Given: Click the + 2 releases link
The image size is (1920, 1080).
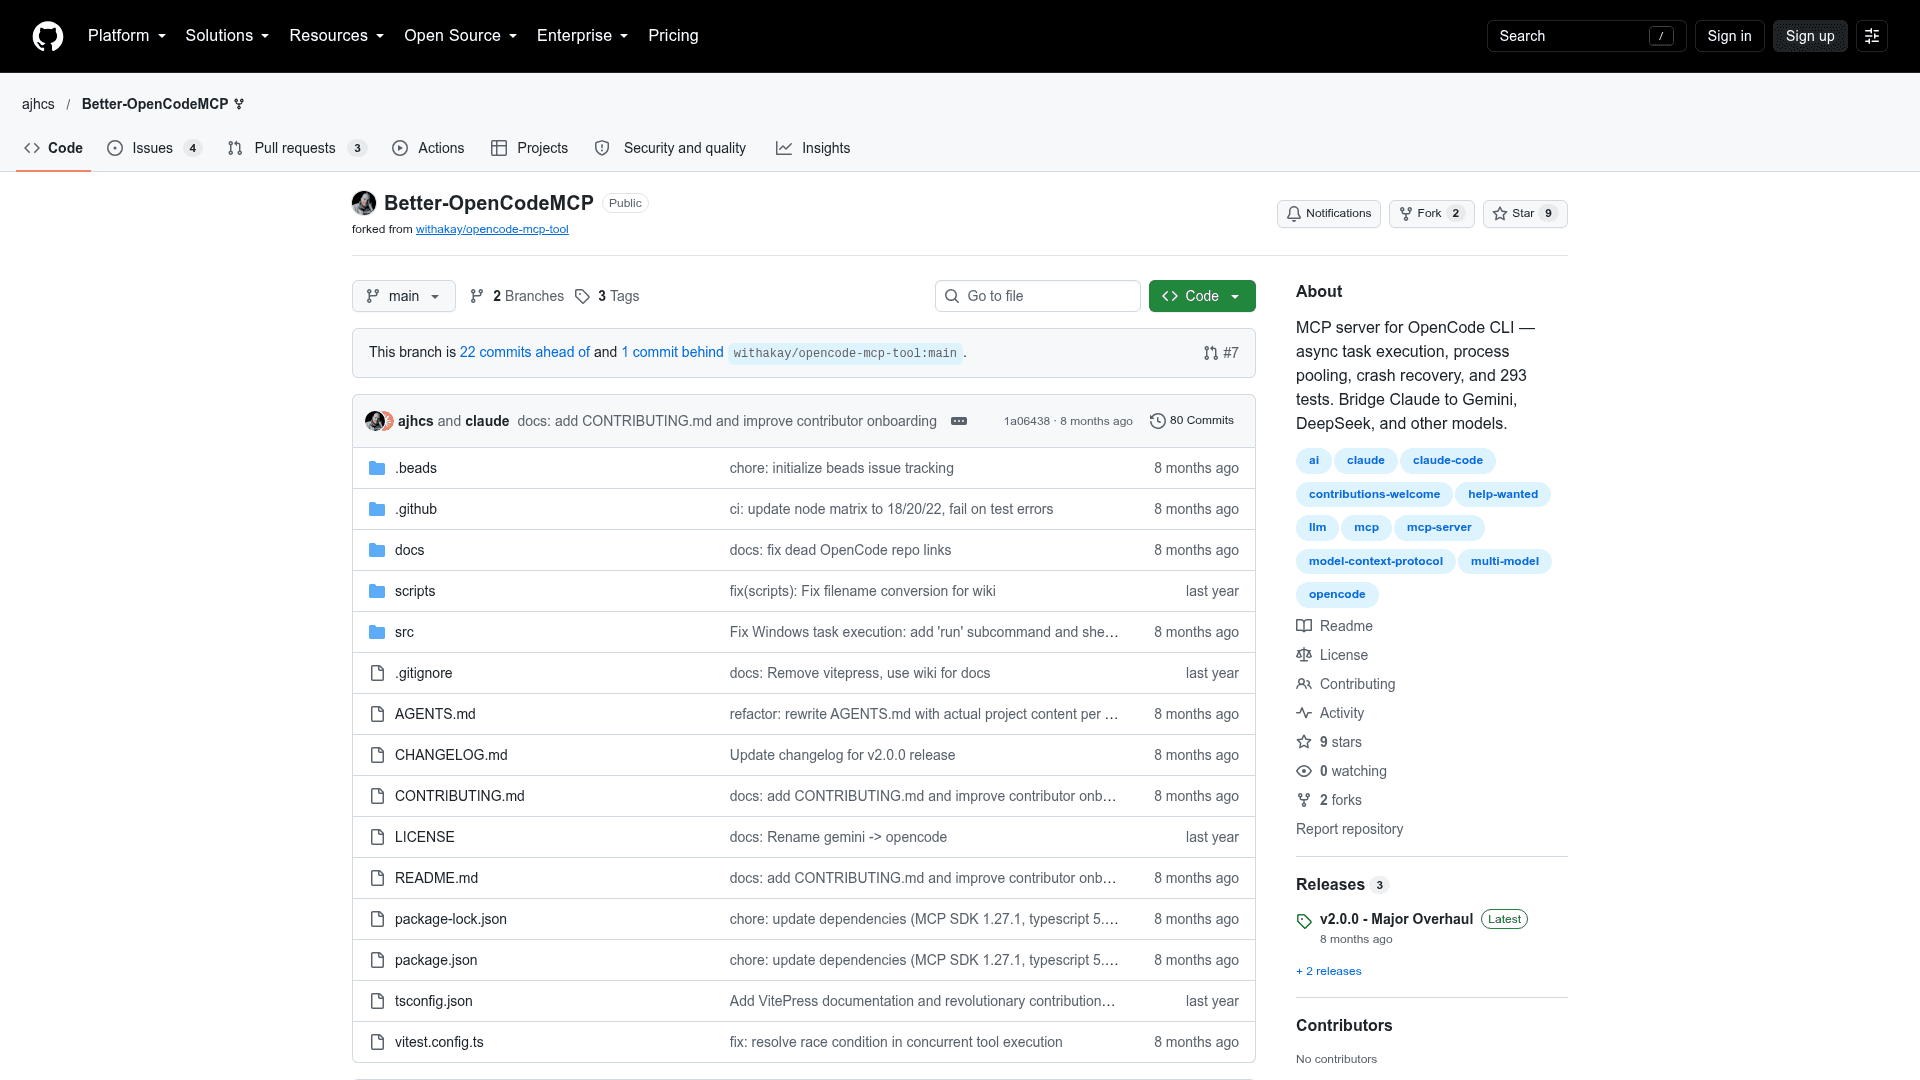Looking at the screenshot, I should coord(1329,971).
